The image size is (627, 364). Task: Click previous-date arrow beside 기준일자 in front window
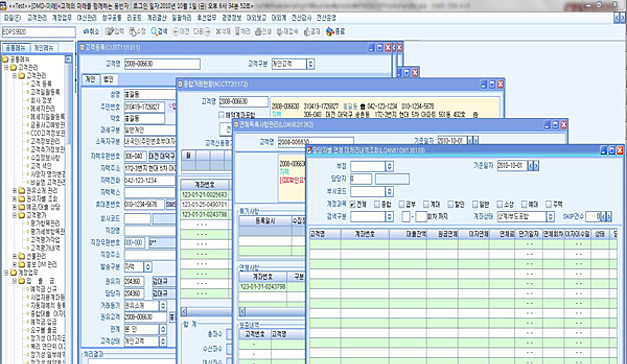[531, 166]
